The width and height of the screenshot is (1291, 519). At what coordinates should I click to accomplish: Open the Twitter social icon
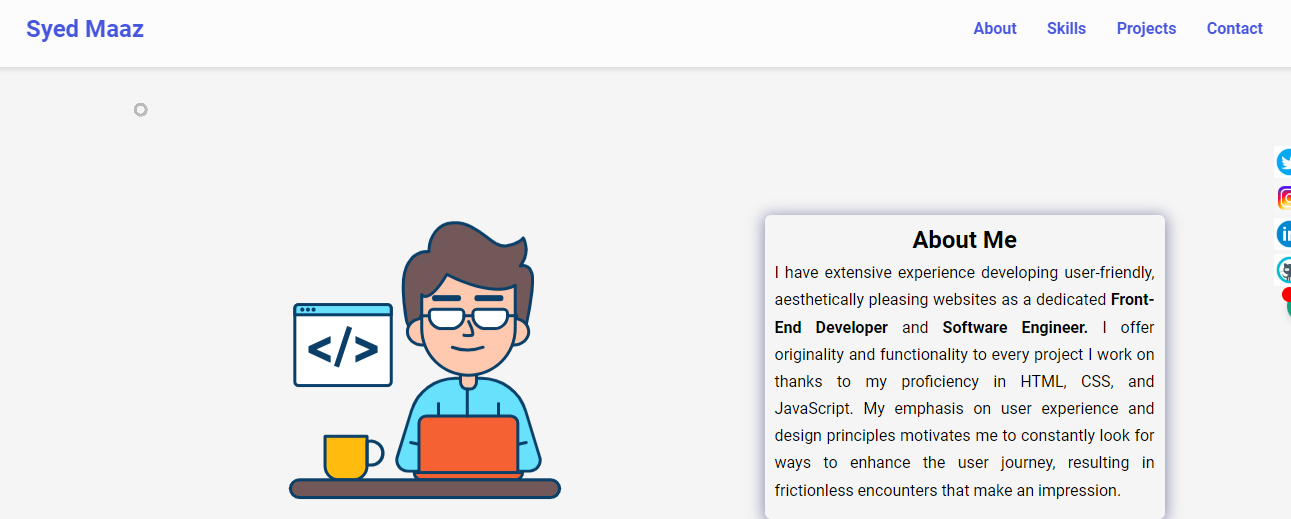(1284, 162)
